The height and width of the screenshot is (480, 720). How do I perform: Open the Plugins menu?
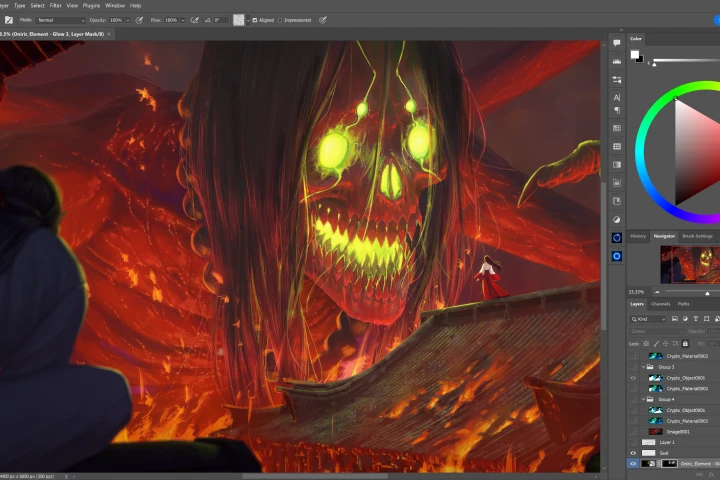[x=91, y=6]
